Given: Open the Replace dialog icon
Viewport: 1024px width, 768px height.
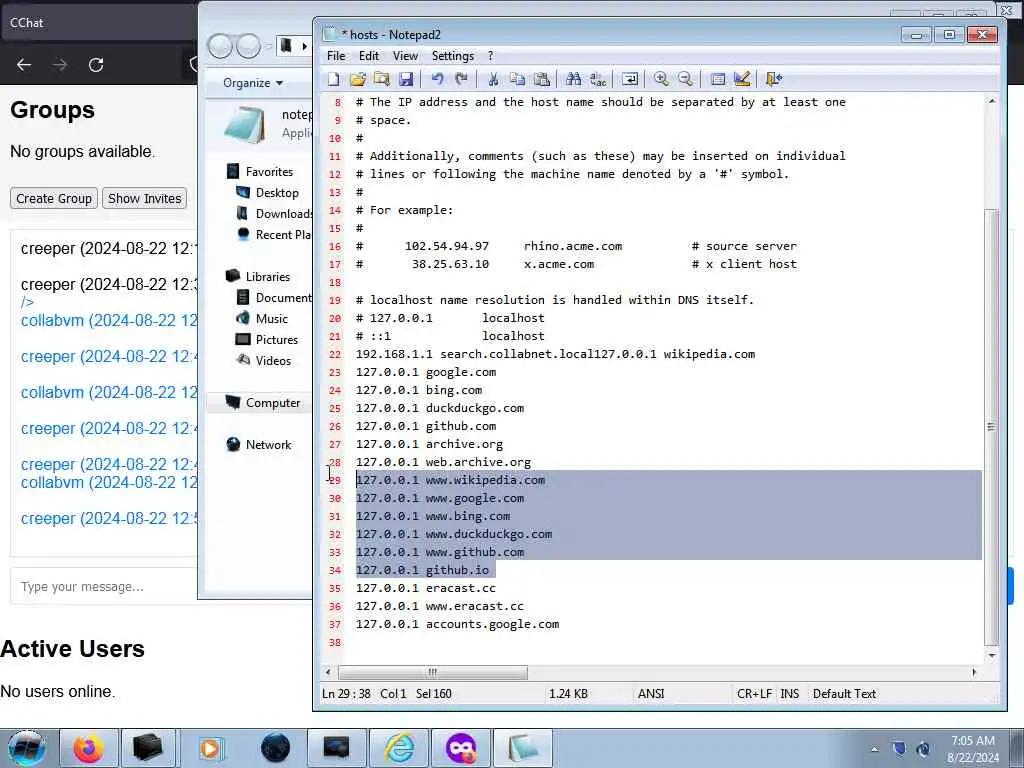Looking at the screenshot, I should [598, 79].
